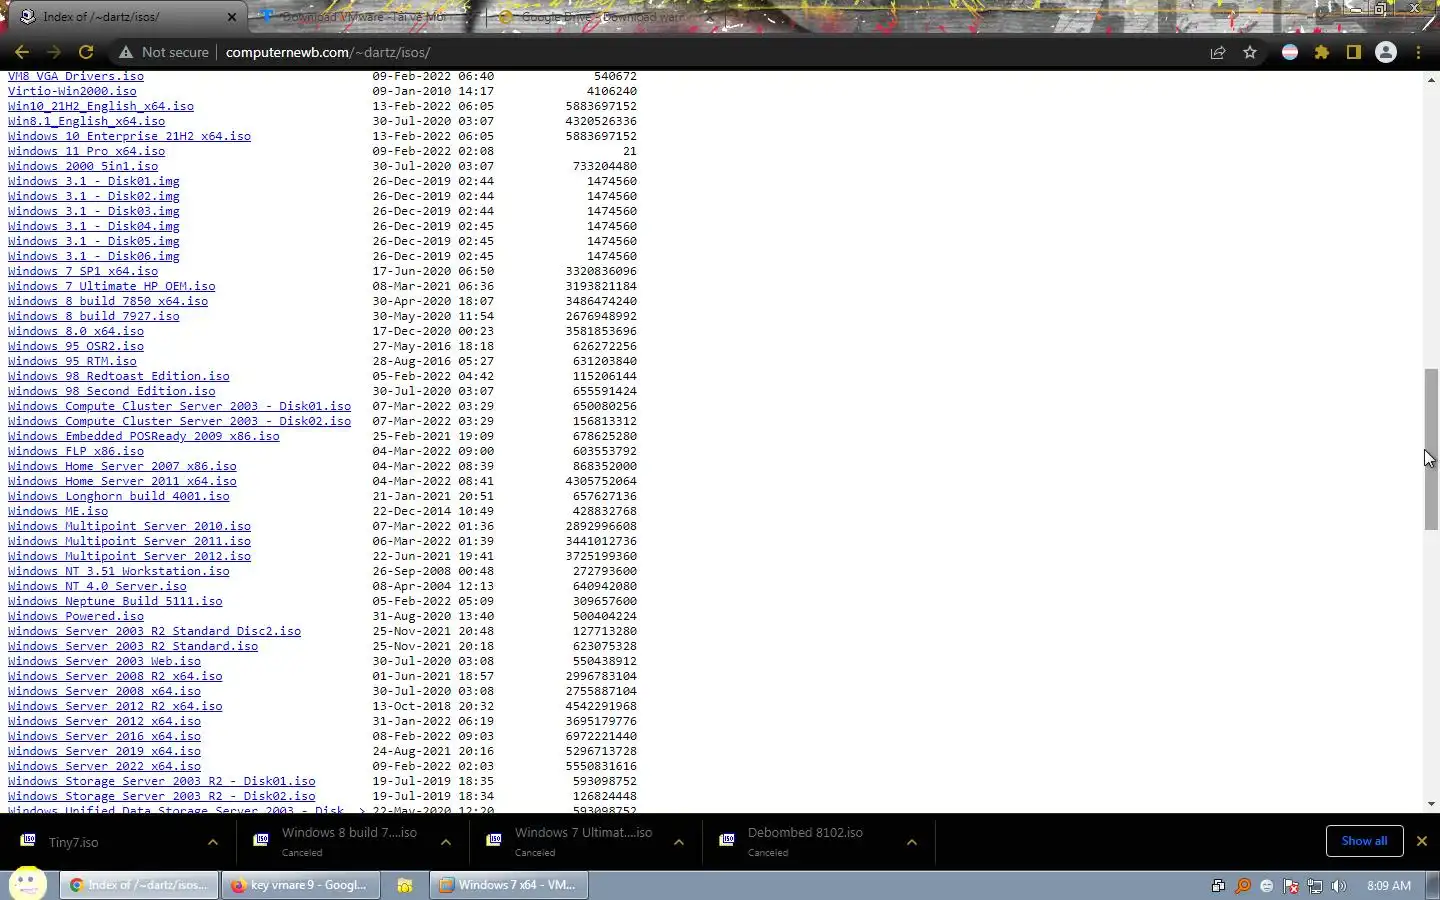Switch to Chrome Index of /~dartz/isos taskbar item

coord(140,885)
